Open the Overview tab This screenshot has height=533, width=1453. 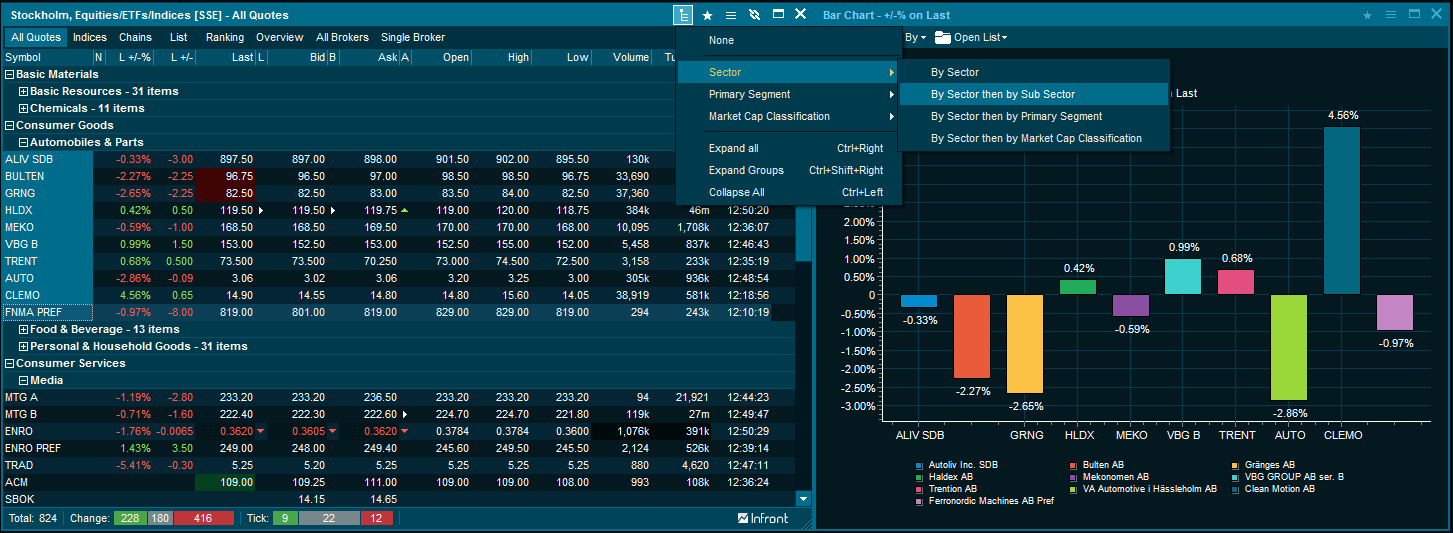tap(280, 37)
